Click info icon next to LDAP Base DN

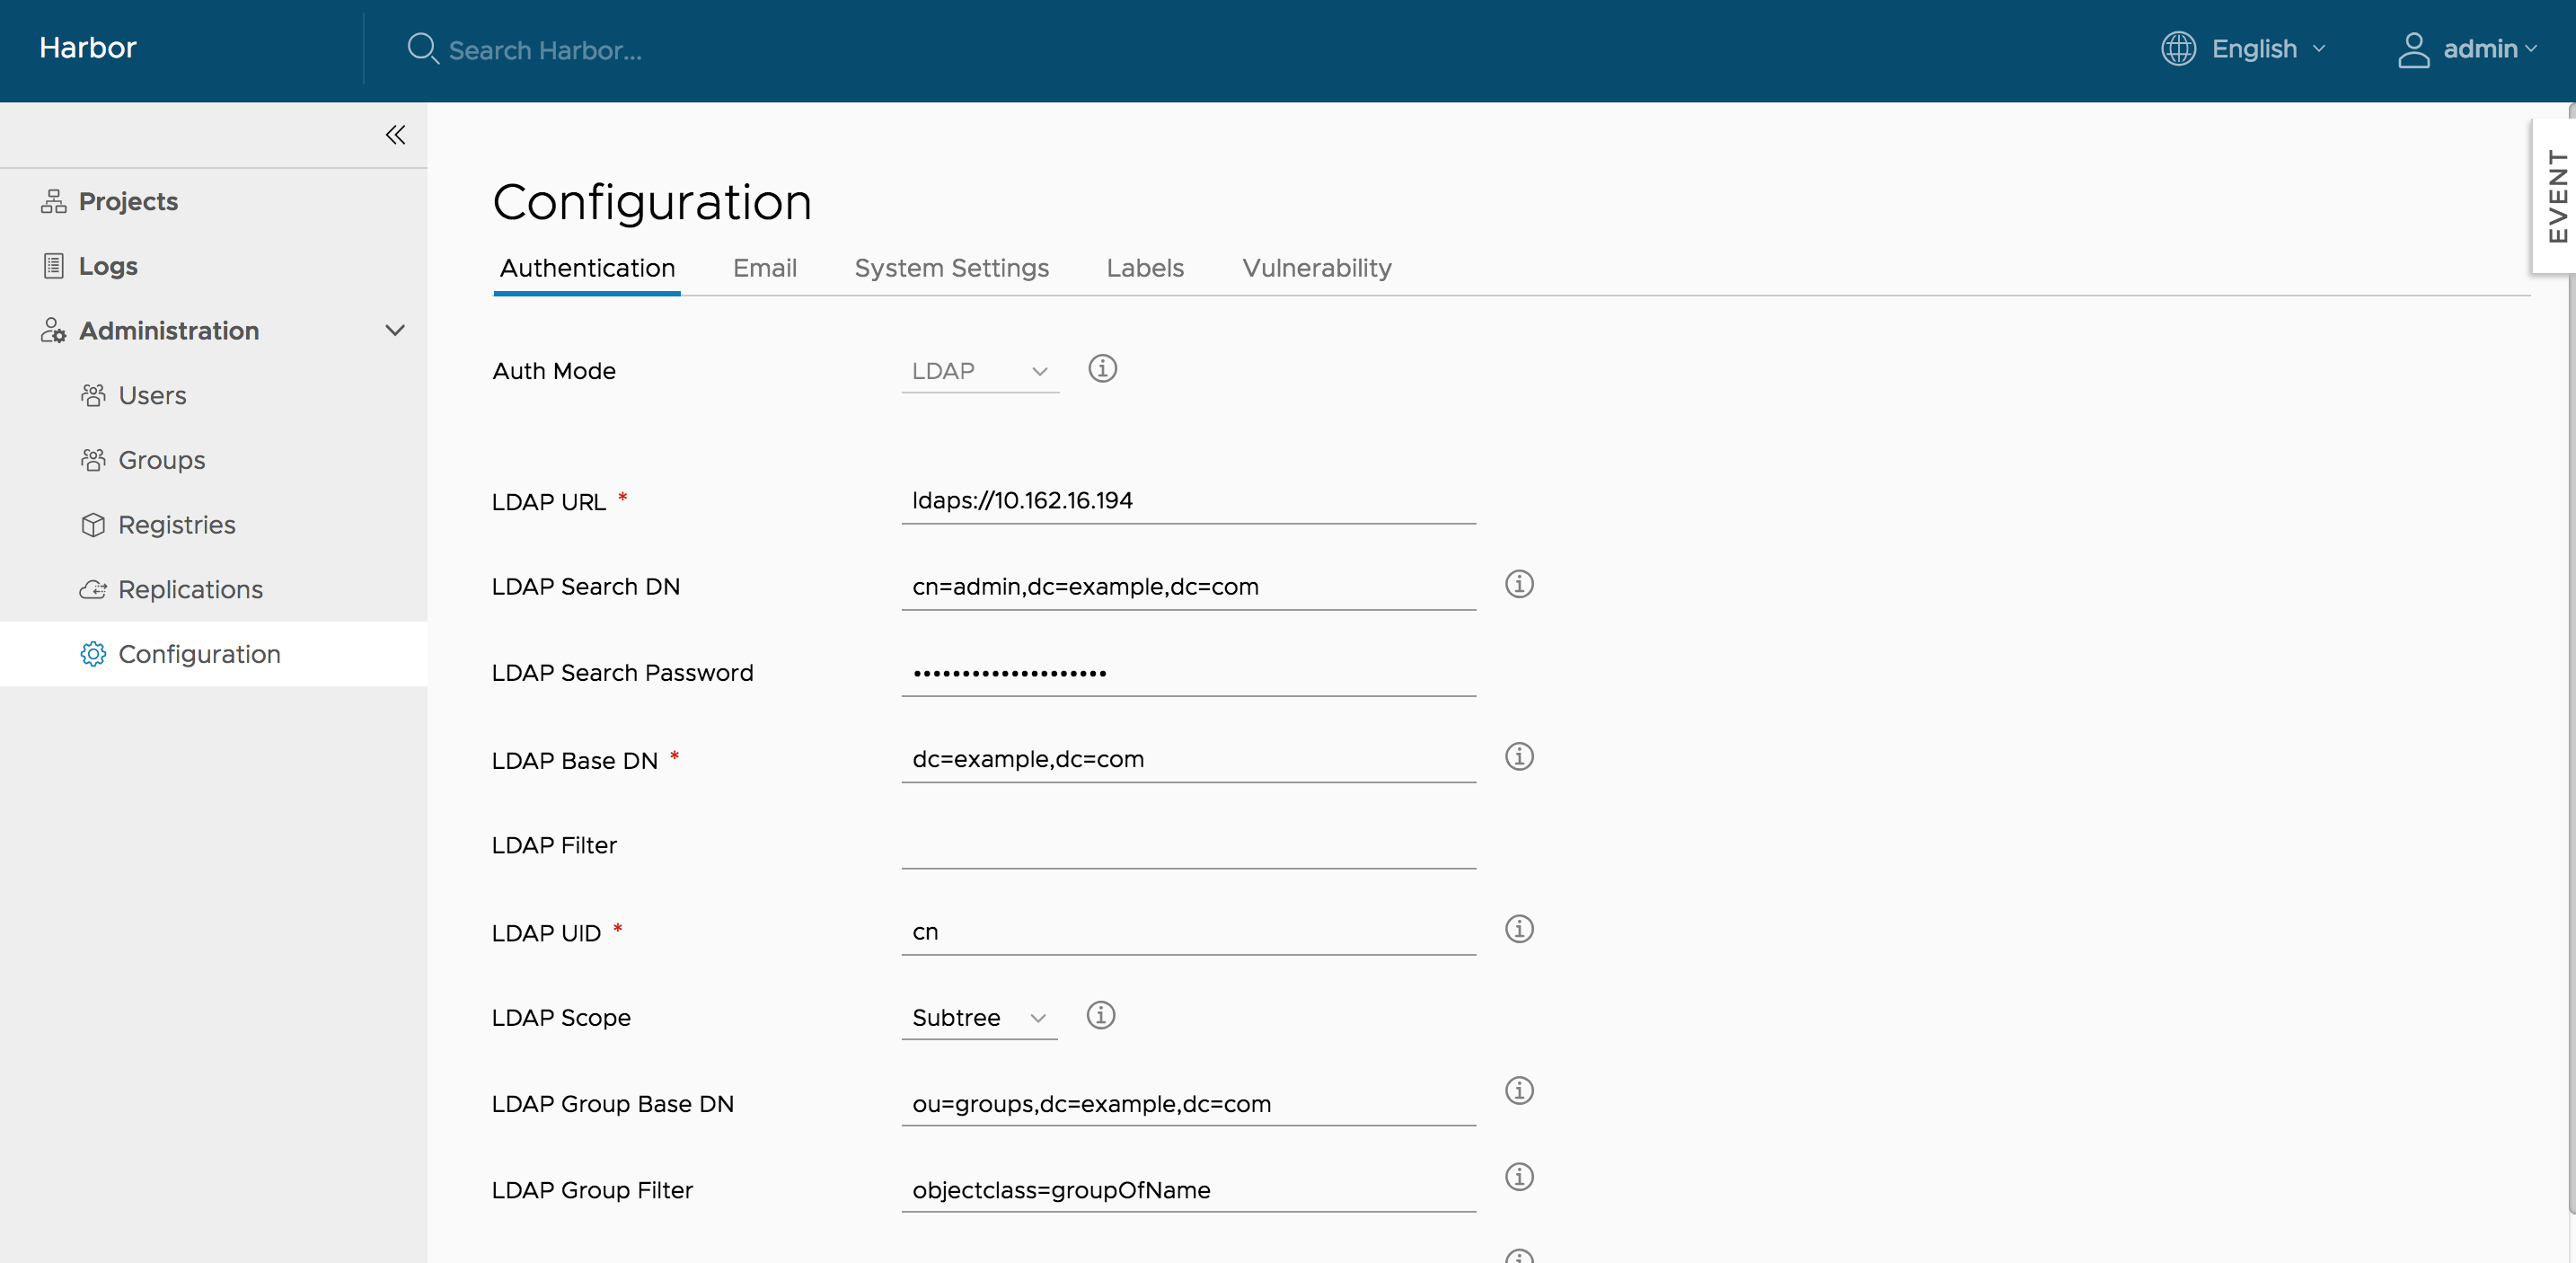1519,757
